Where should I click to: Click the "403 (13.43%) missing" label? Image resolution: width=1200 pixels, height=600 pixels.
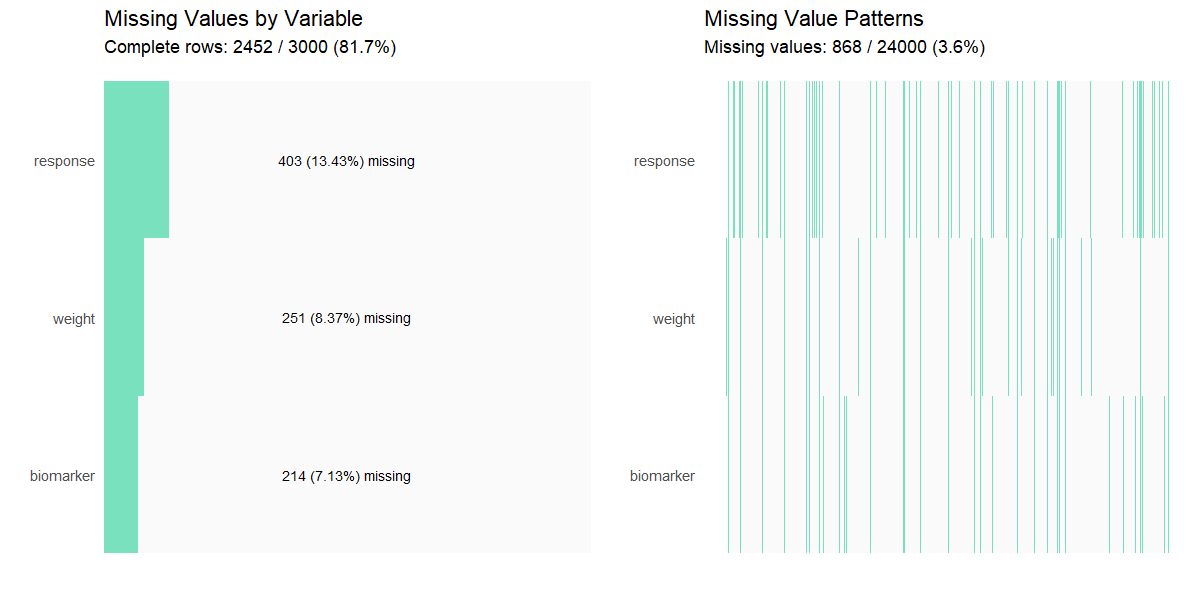[346, 161]
